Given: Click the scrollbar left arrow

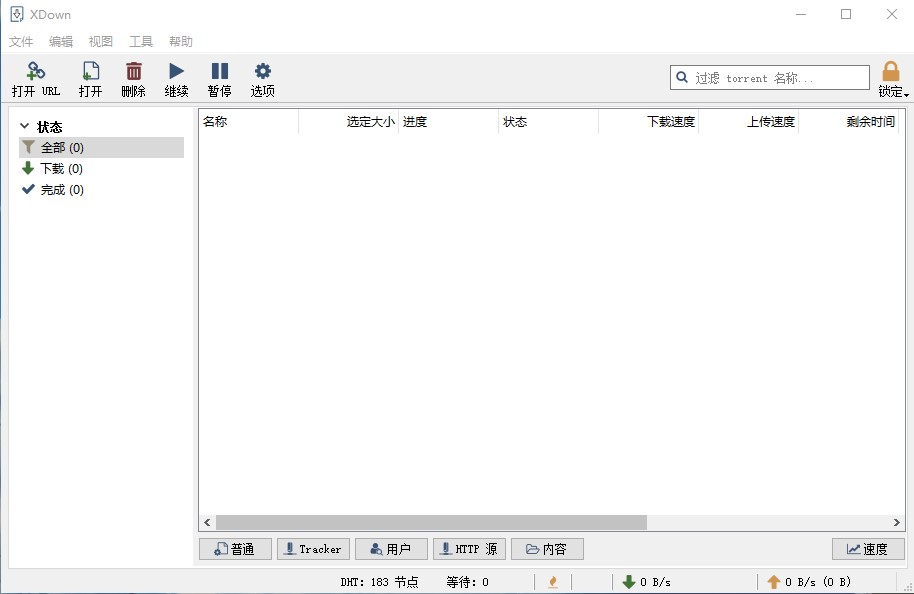Looking at the screenshot, I should point(207,522).
